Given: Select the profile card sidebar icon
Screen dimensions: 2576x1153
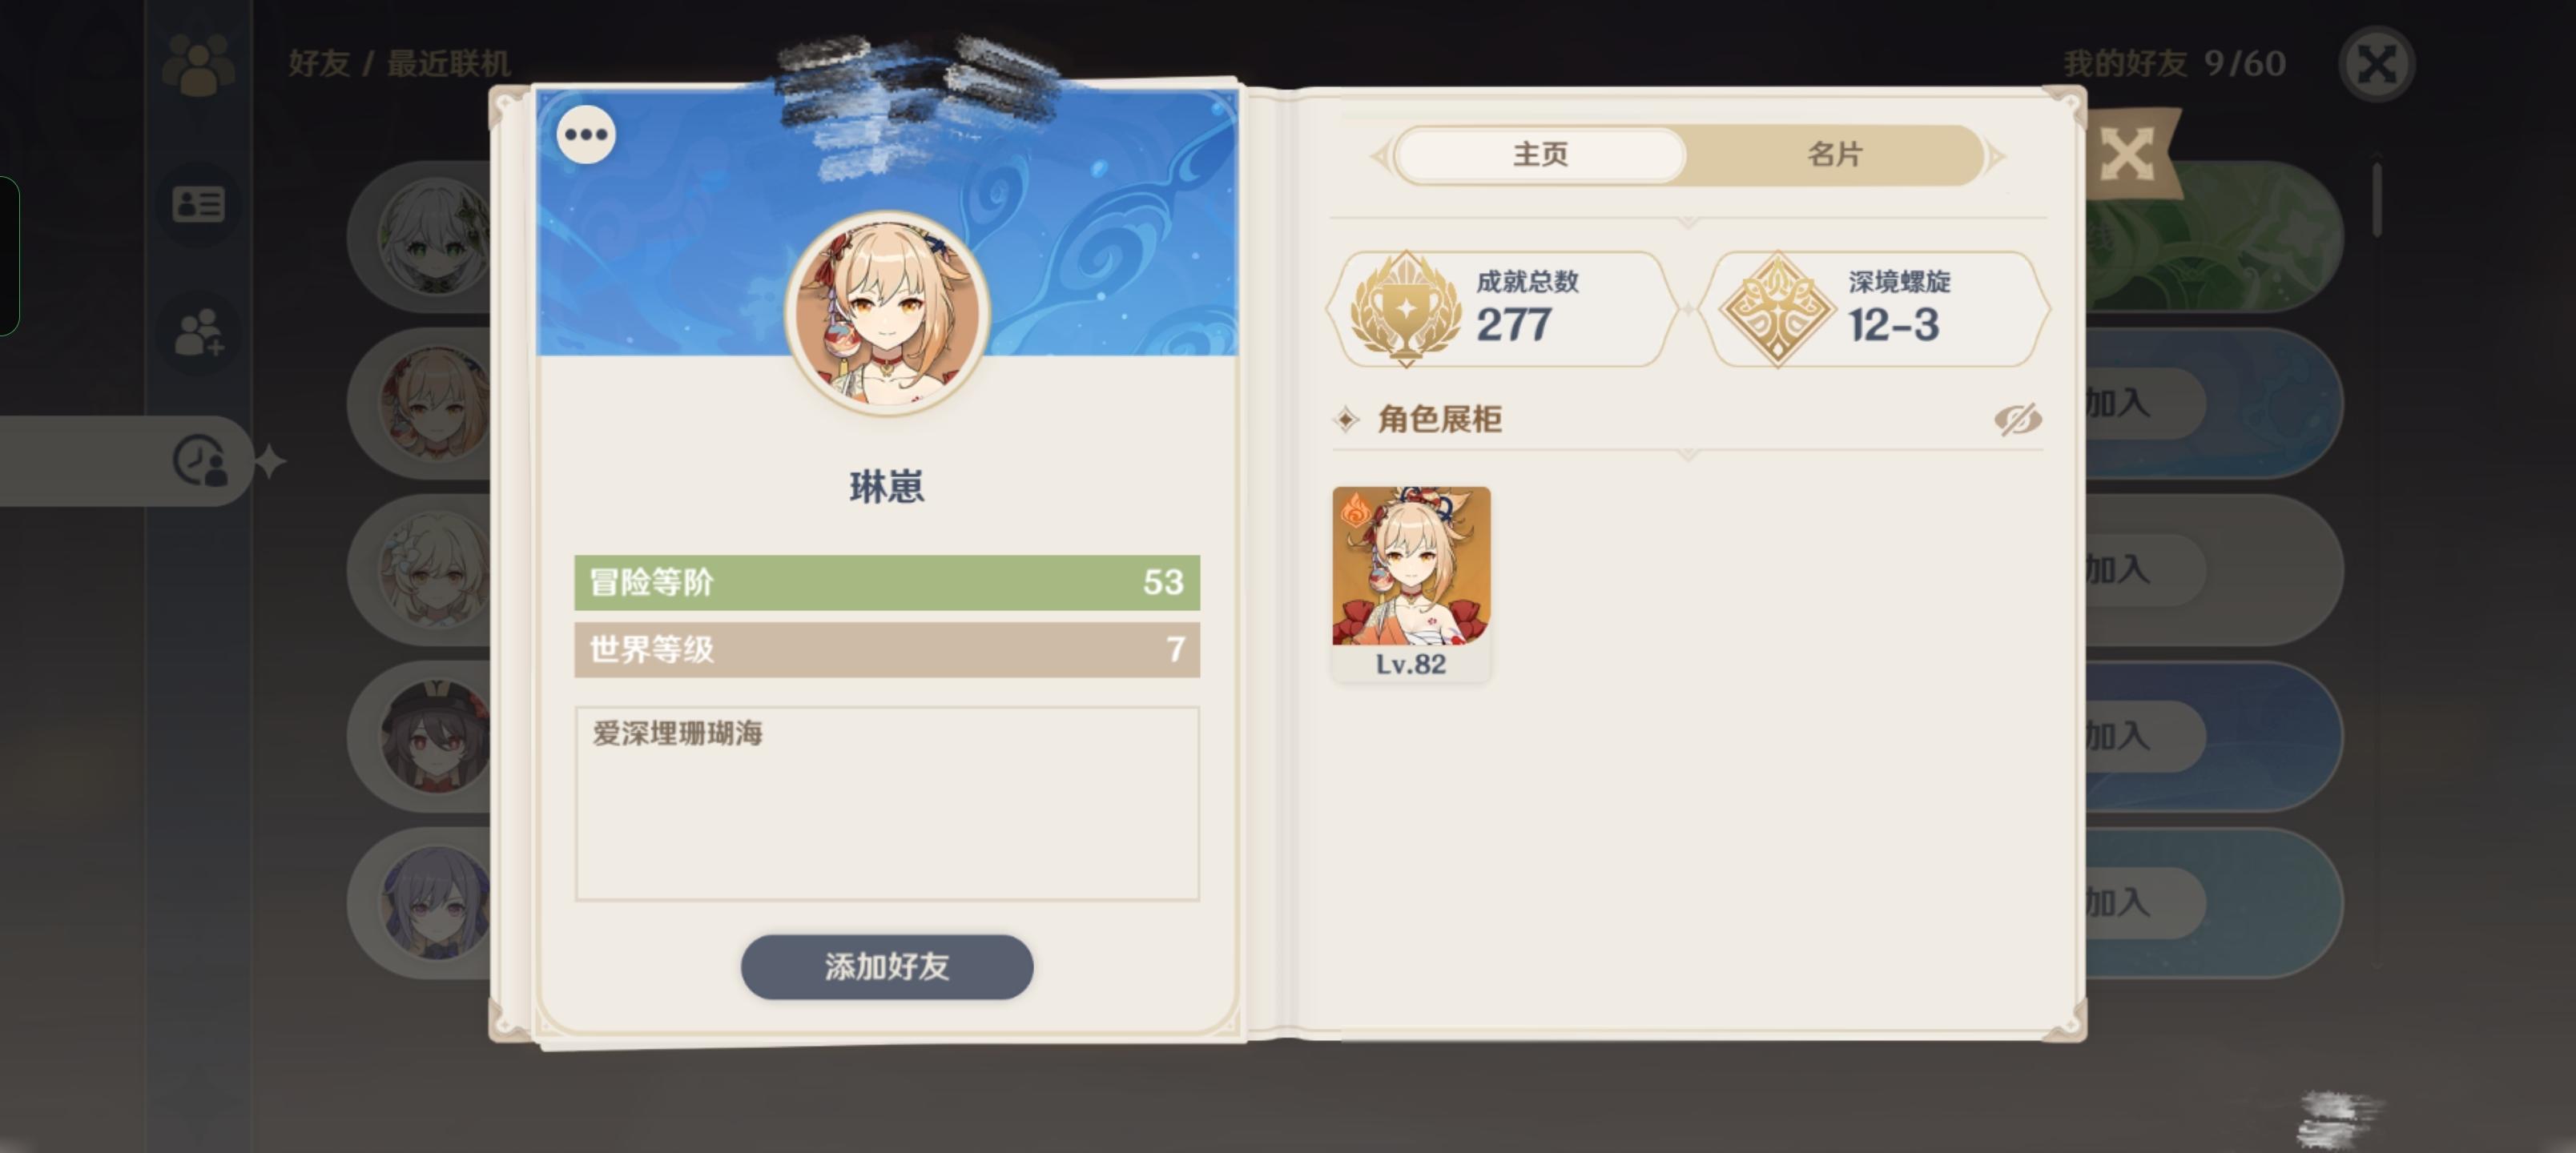Looking at the screenshot, I should [198, 204].
